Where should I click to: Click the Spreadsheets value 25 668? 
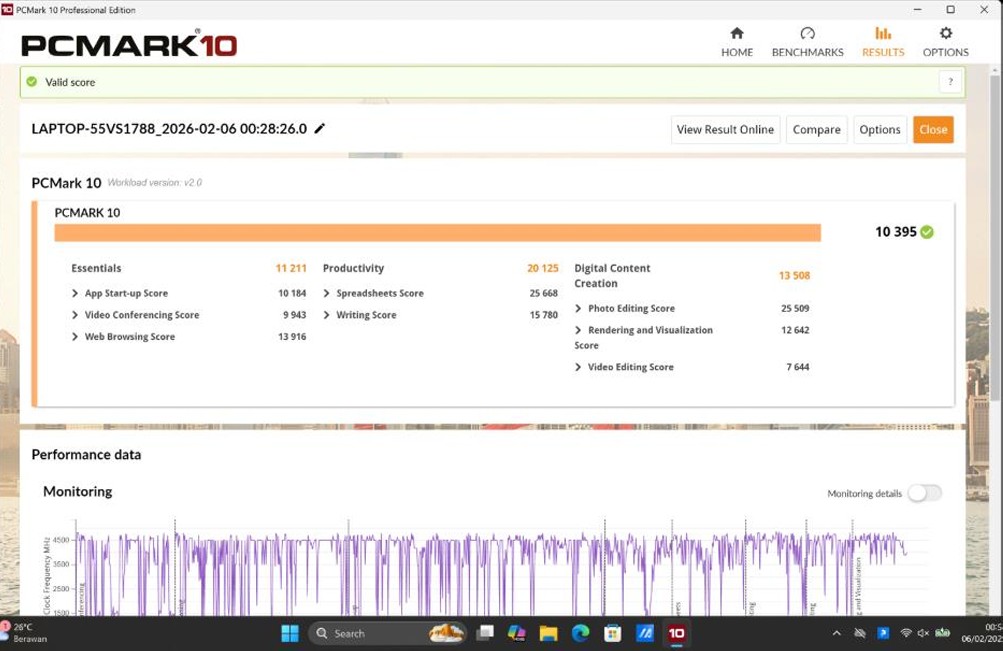[x=543, y=294]
